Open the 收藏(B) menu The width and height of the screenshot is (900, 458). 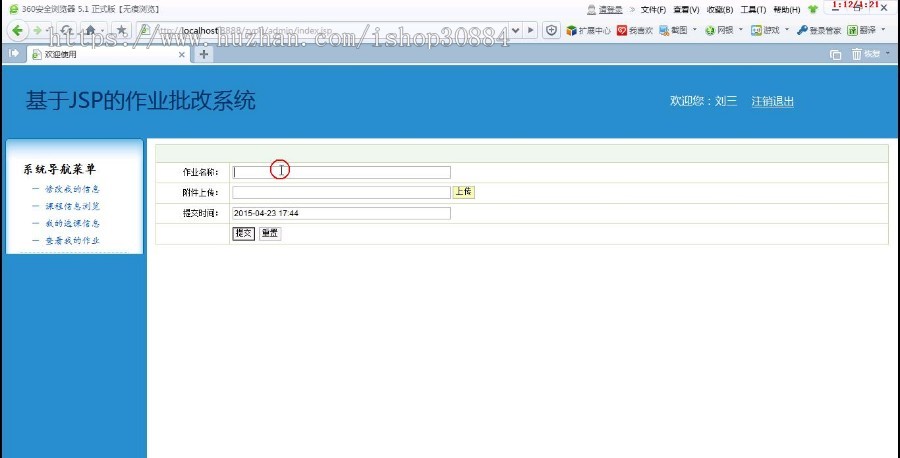pyautogui.click(x=720, y=10)
